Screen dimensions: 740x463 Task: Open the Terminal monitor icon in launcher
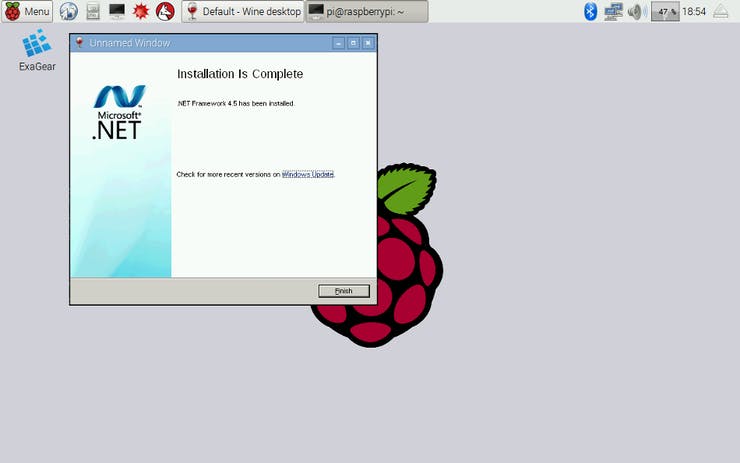pyautogui.click(x=117, y=12)
